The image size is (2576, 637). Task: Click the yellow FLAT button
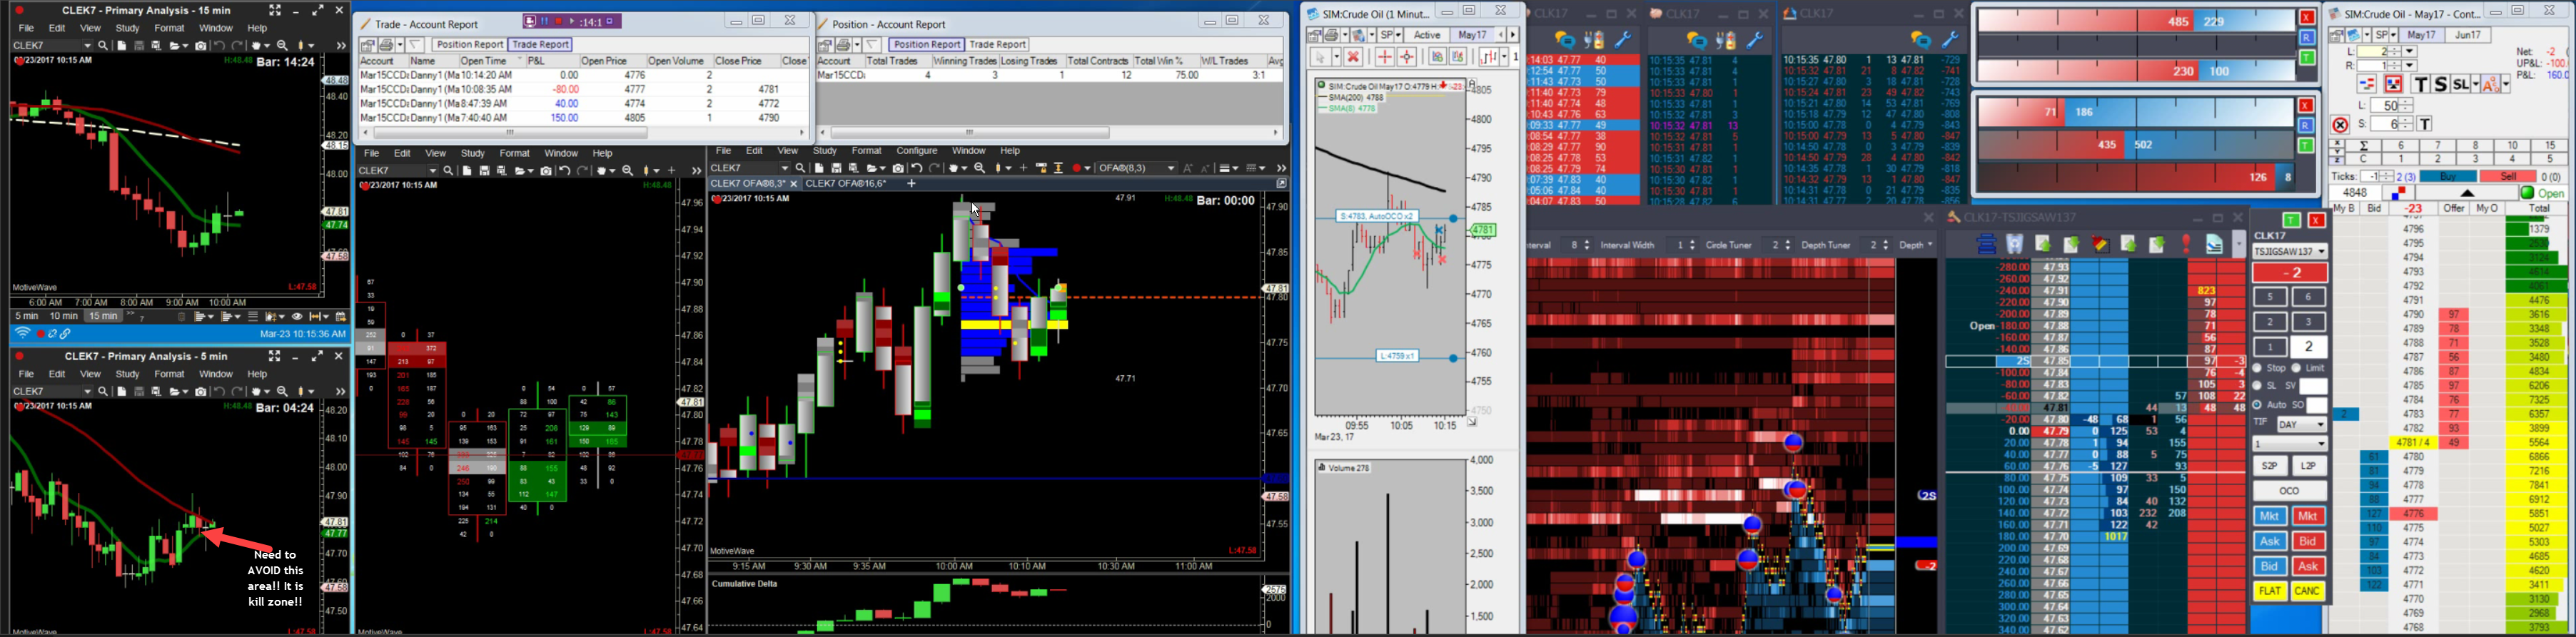(x=2270, y=591)
